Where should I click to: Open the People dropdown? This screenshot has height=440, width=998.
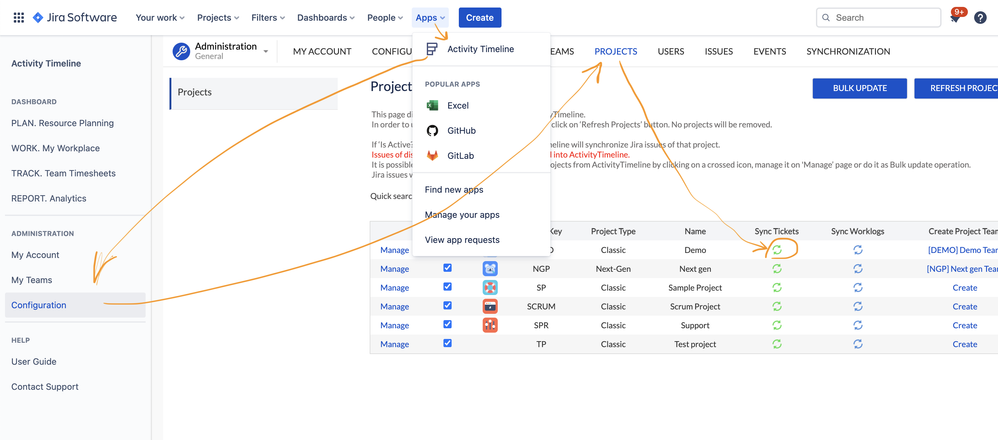pos(385,18)
